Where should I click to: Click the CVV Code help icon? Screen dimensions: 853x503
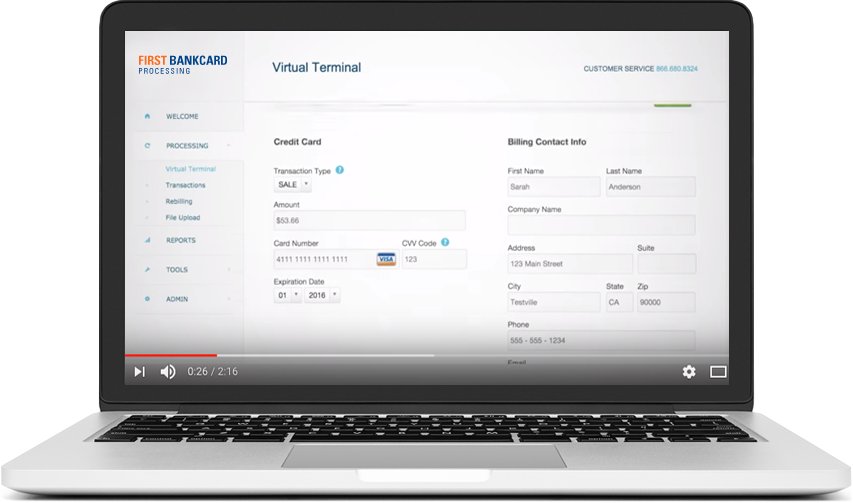(x=445, y=242)
